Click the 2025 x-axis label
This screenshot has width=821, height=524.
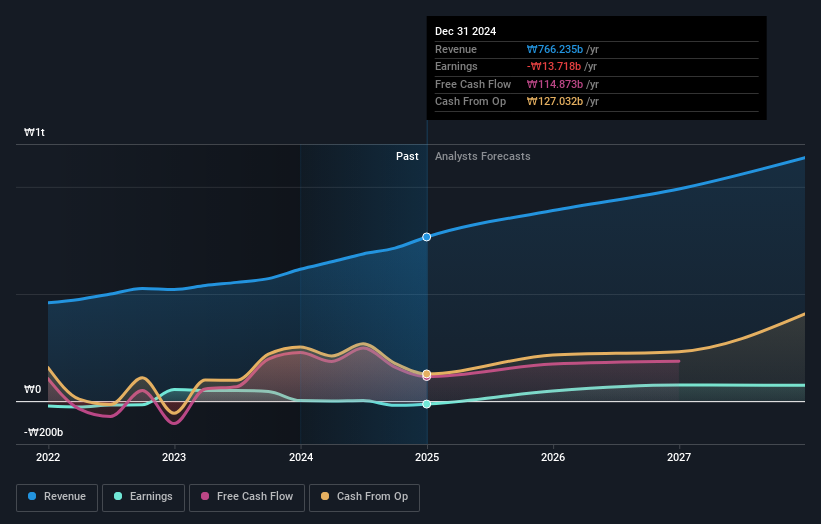[x=427, y=458]
